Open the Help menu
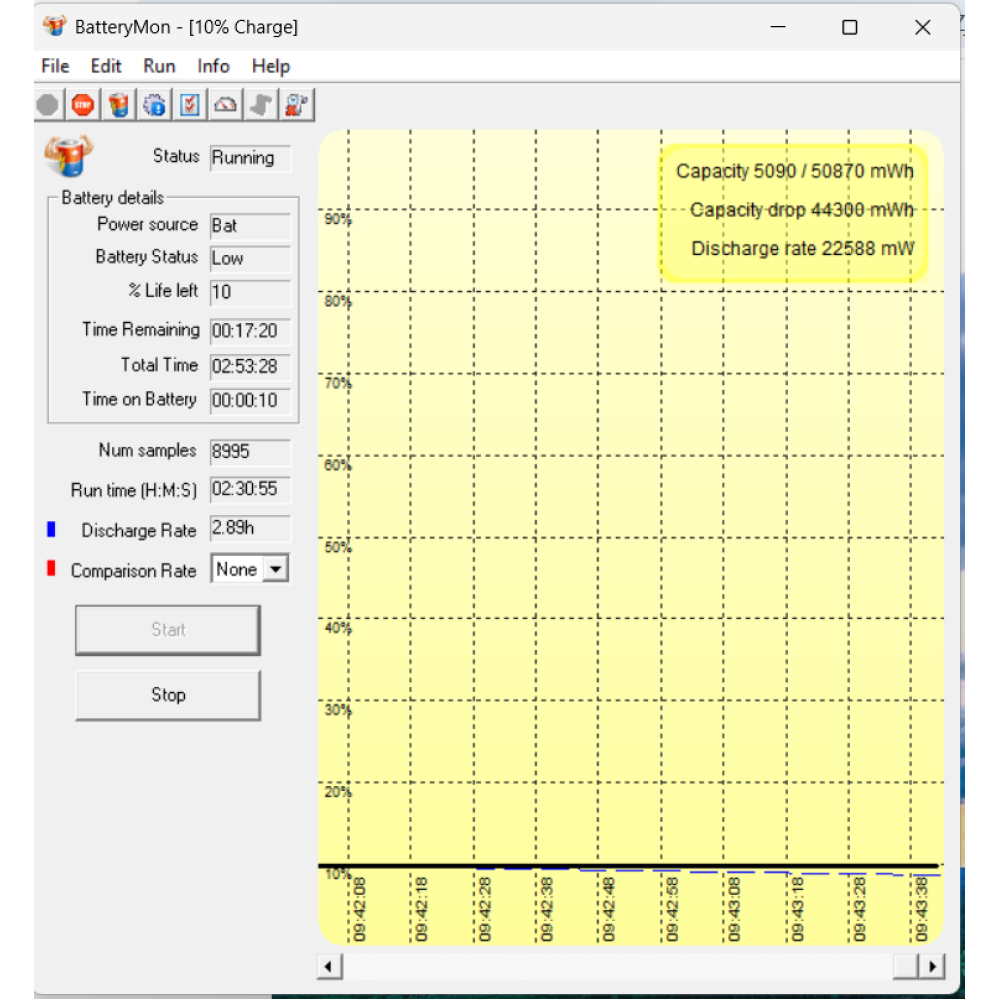The image size is (1000, 1000). (270, 66)
